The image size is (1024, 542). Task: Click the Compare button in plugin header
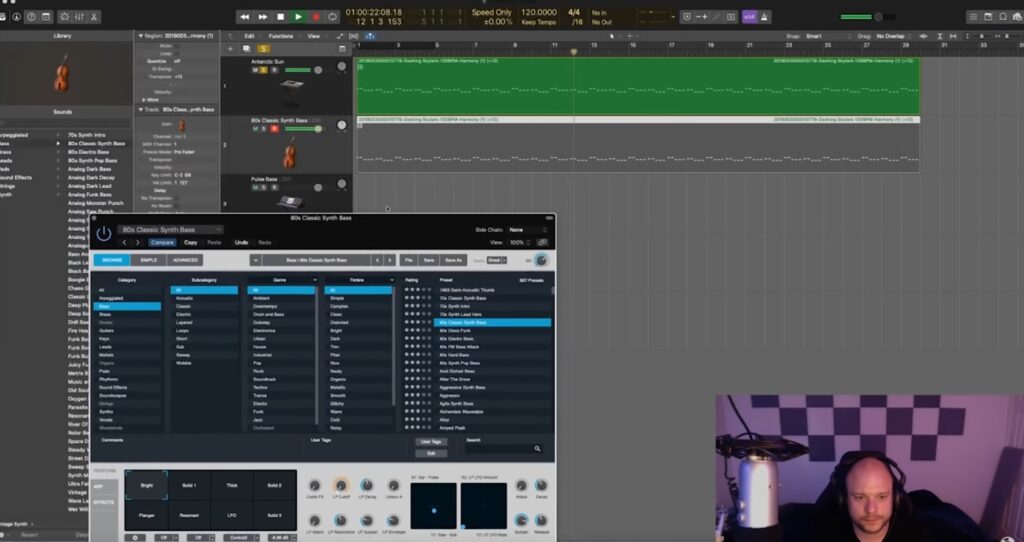tap(162, 242)
